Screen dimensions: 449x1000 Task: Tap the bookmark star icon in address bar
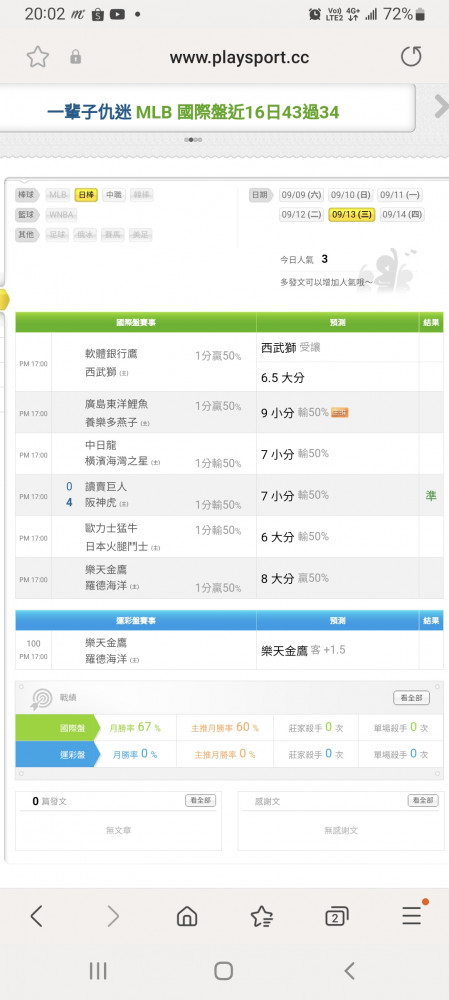(x=38, y=57)
